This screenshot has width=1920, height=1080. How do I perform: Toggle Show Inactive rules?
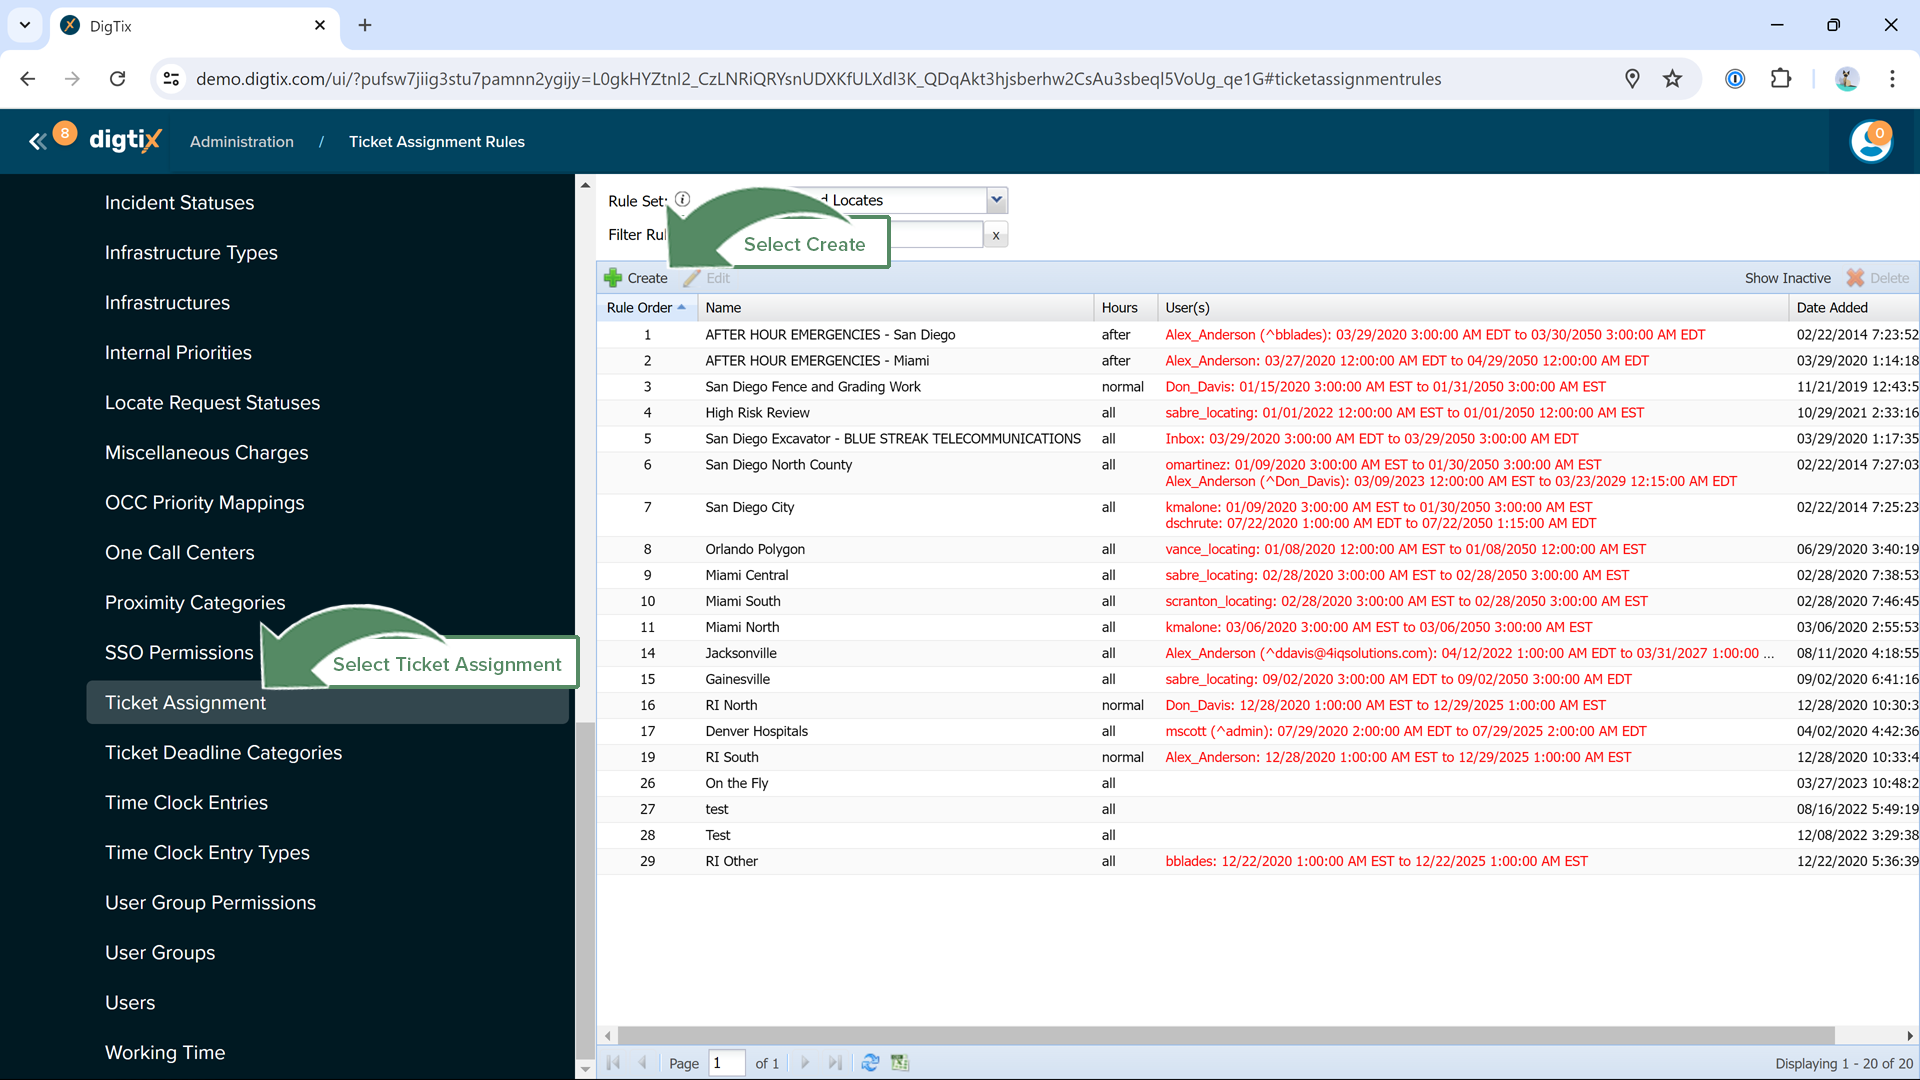1787,278
